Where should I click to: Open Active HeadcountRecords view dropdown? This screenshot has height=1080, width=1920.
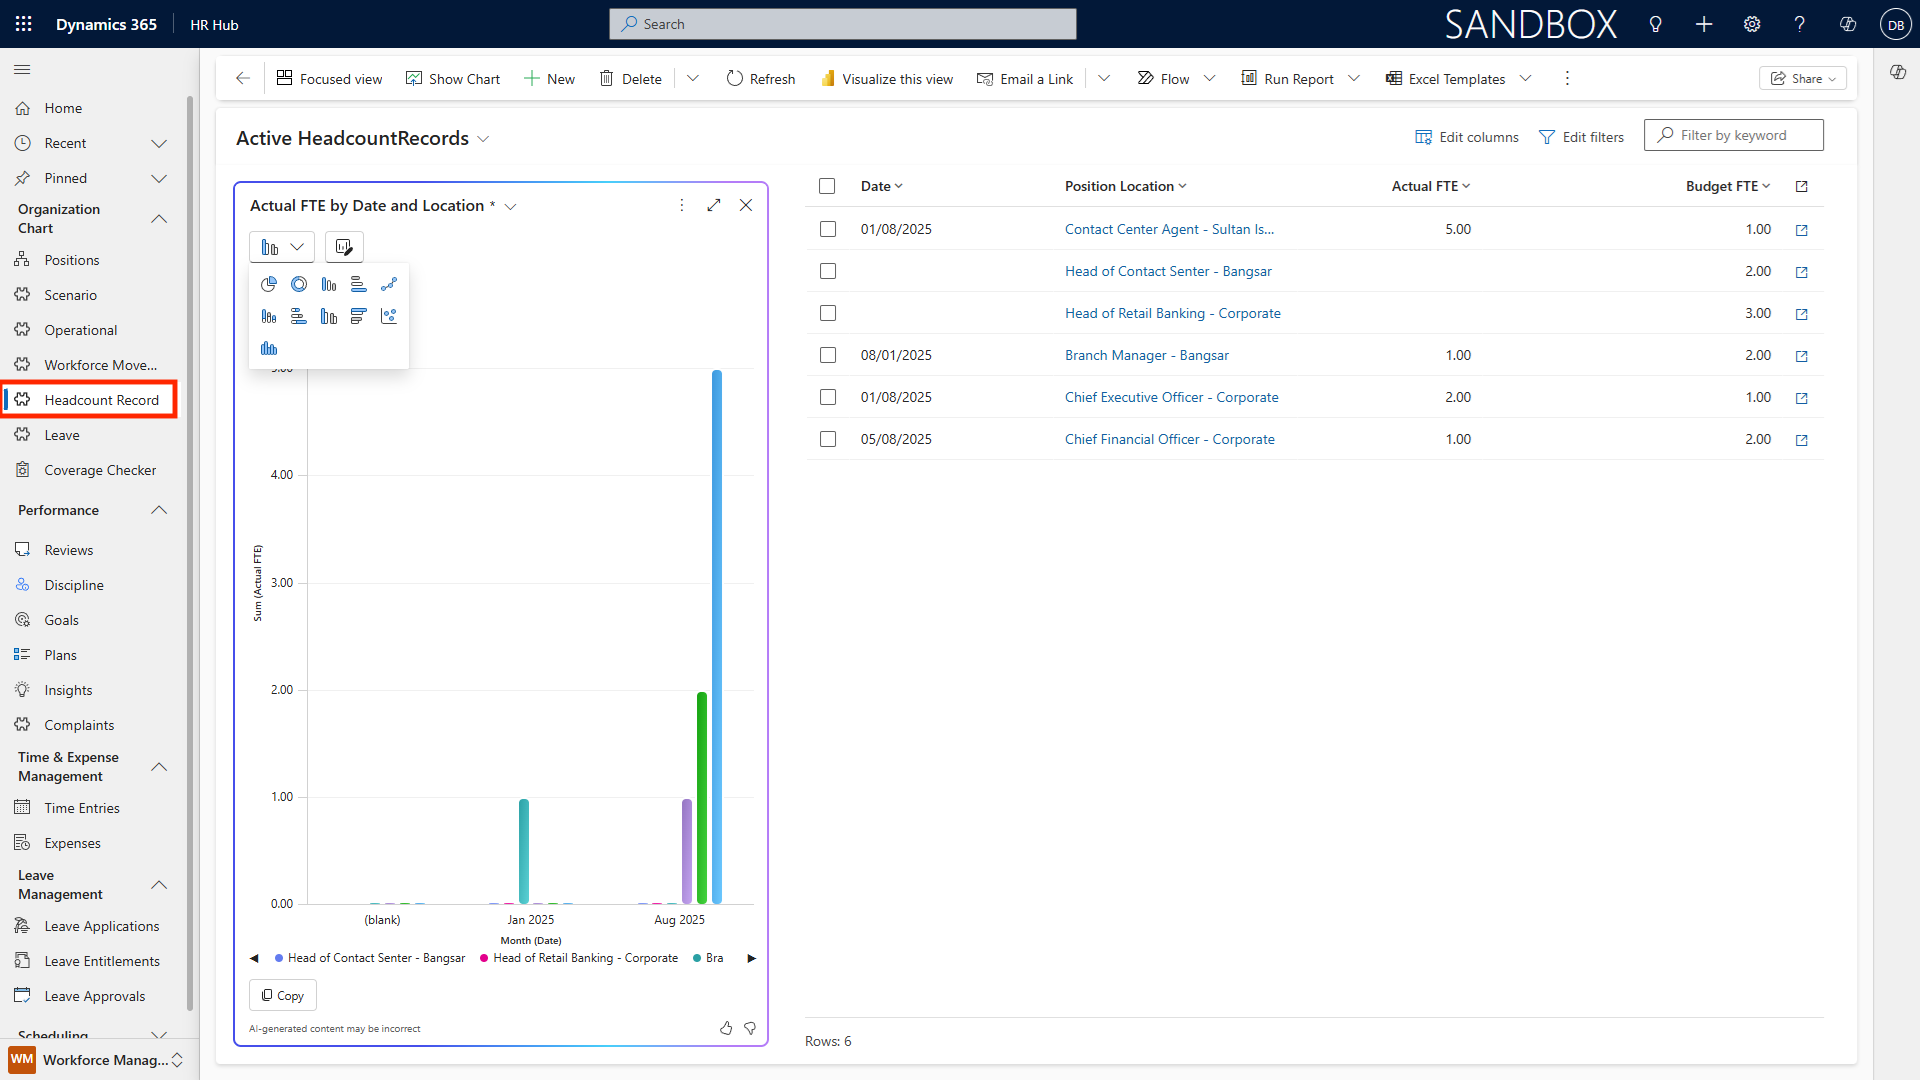coord(483,139)
